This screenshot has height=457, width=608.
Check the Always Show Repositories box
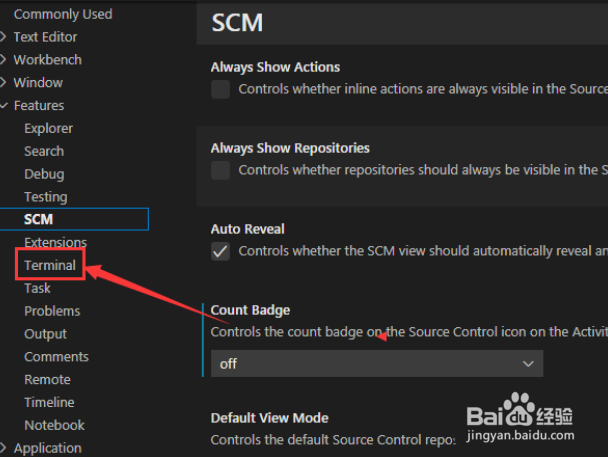(220, 170)
